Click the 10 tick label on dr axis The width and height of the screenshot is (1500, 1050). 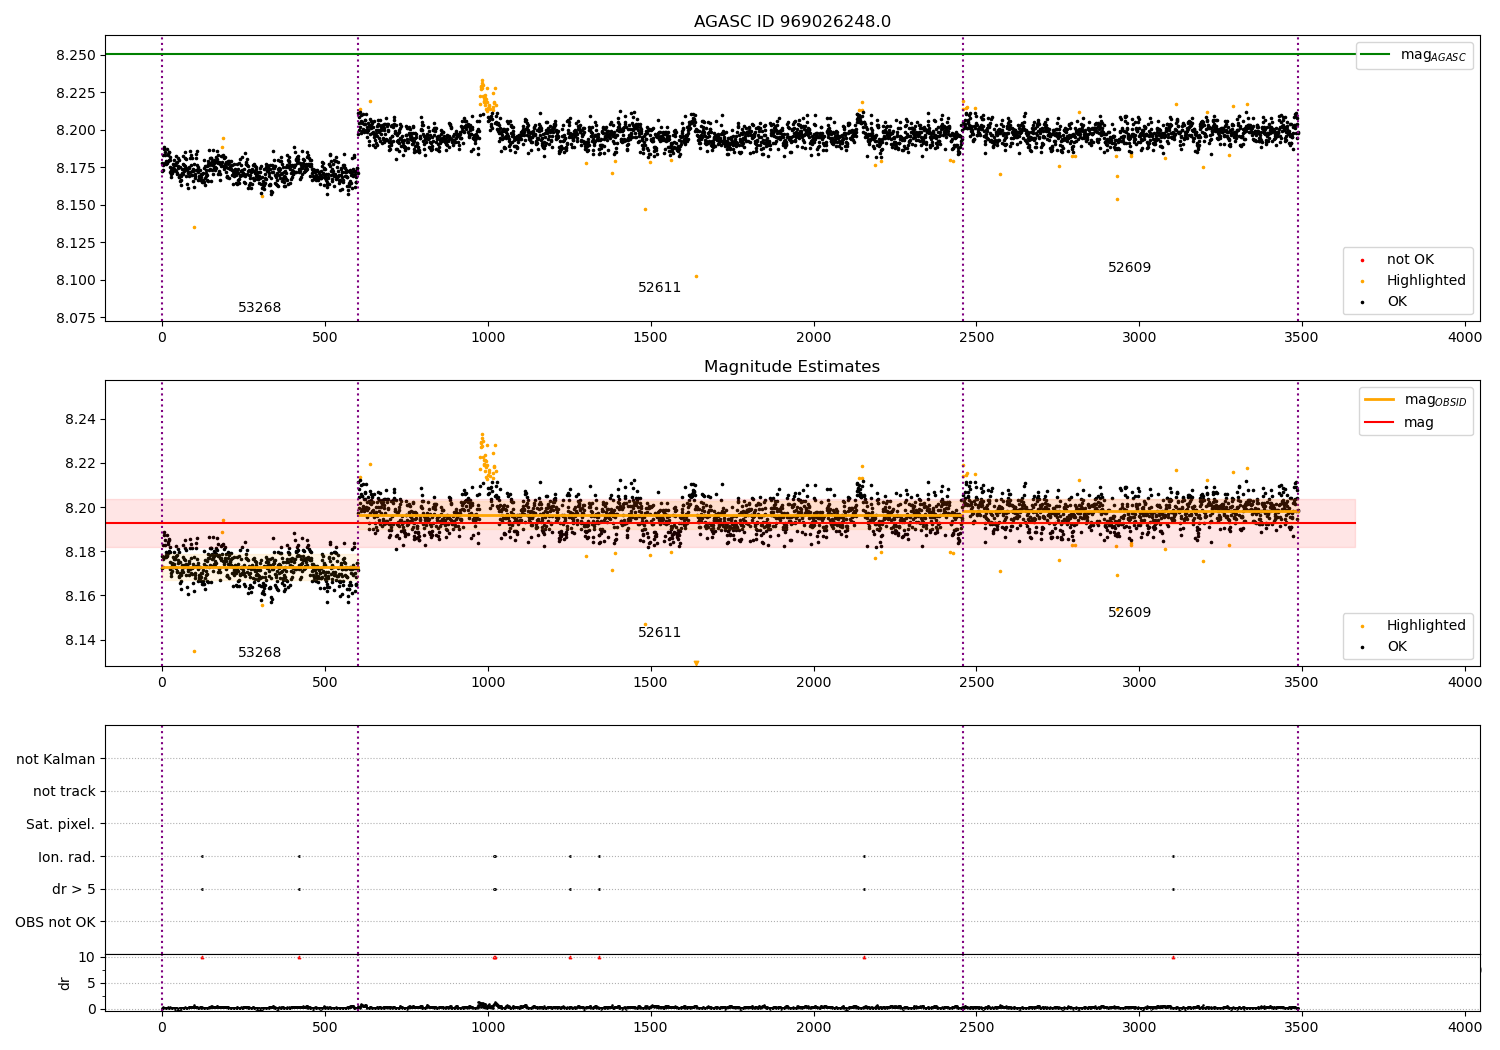tap(87, 957)
